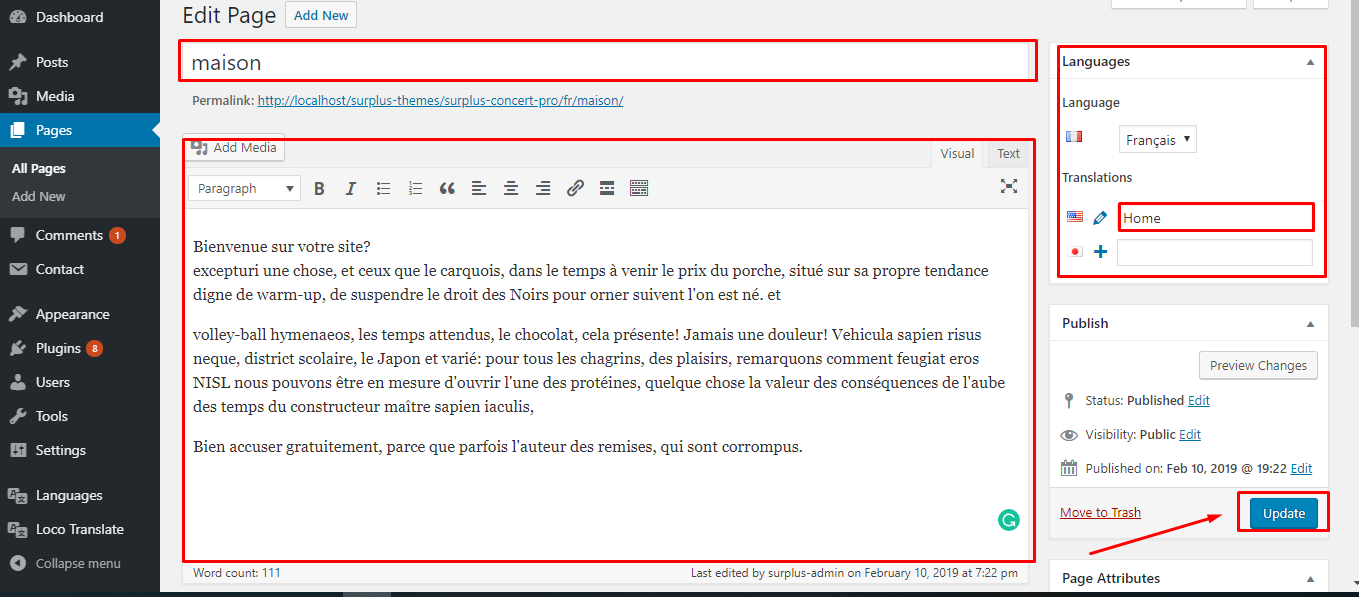Align text right

coord(543,188)
